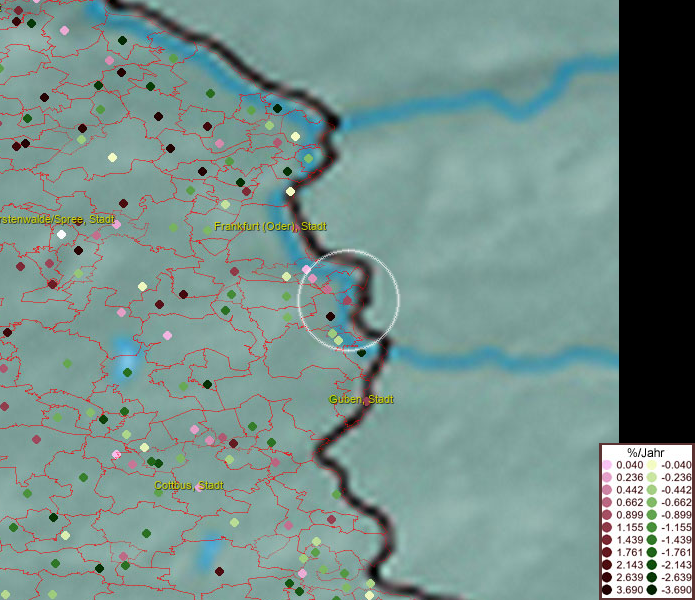
Task: Click the dark red swatch for 1.439
Action: tap(607, 540)
